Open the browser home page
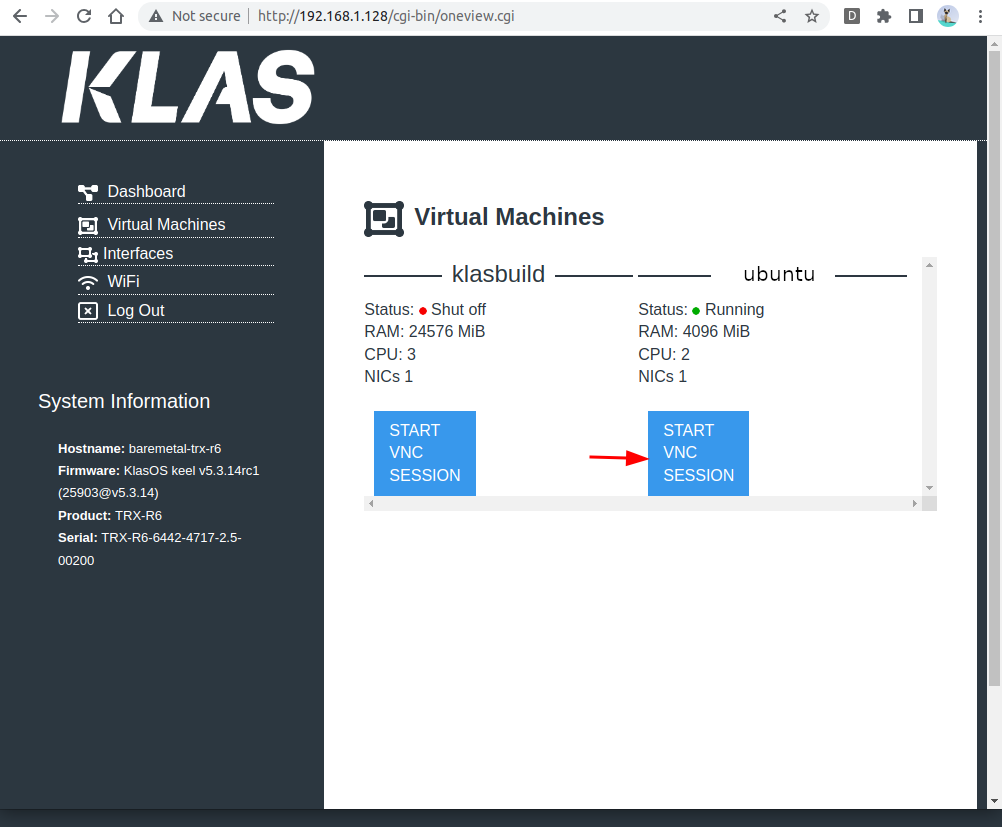1002x827 pixels. pyautogui.click(x=116, y=16)
